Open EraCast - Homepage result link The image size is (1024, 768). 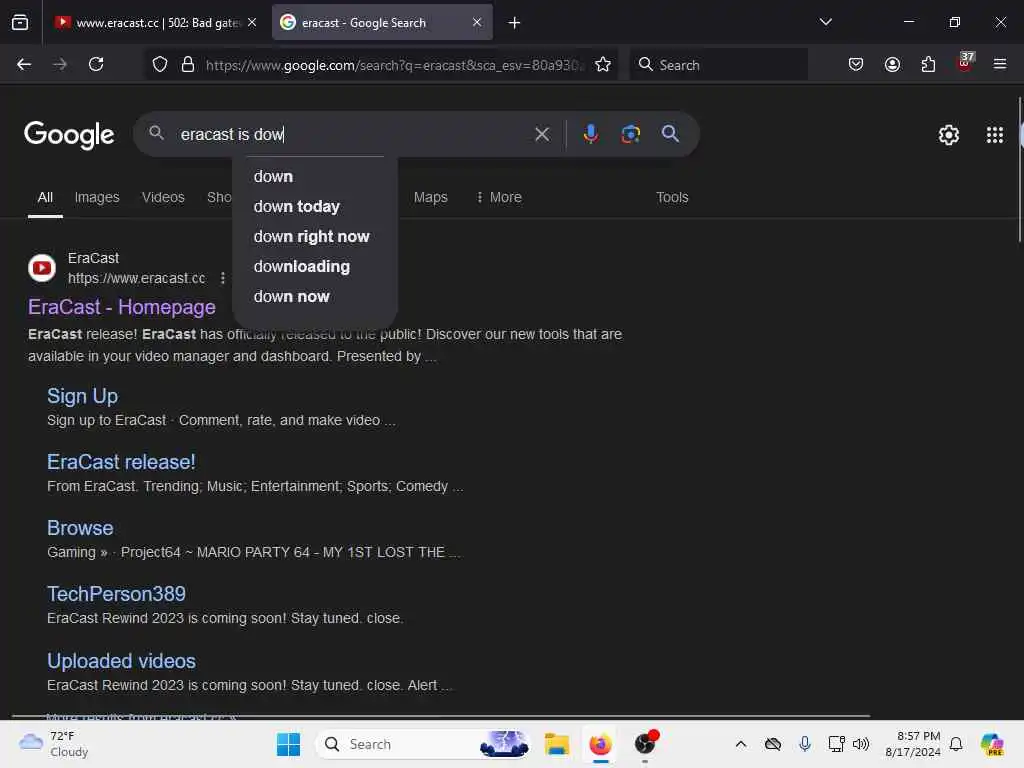(121, 307)
